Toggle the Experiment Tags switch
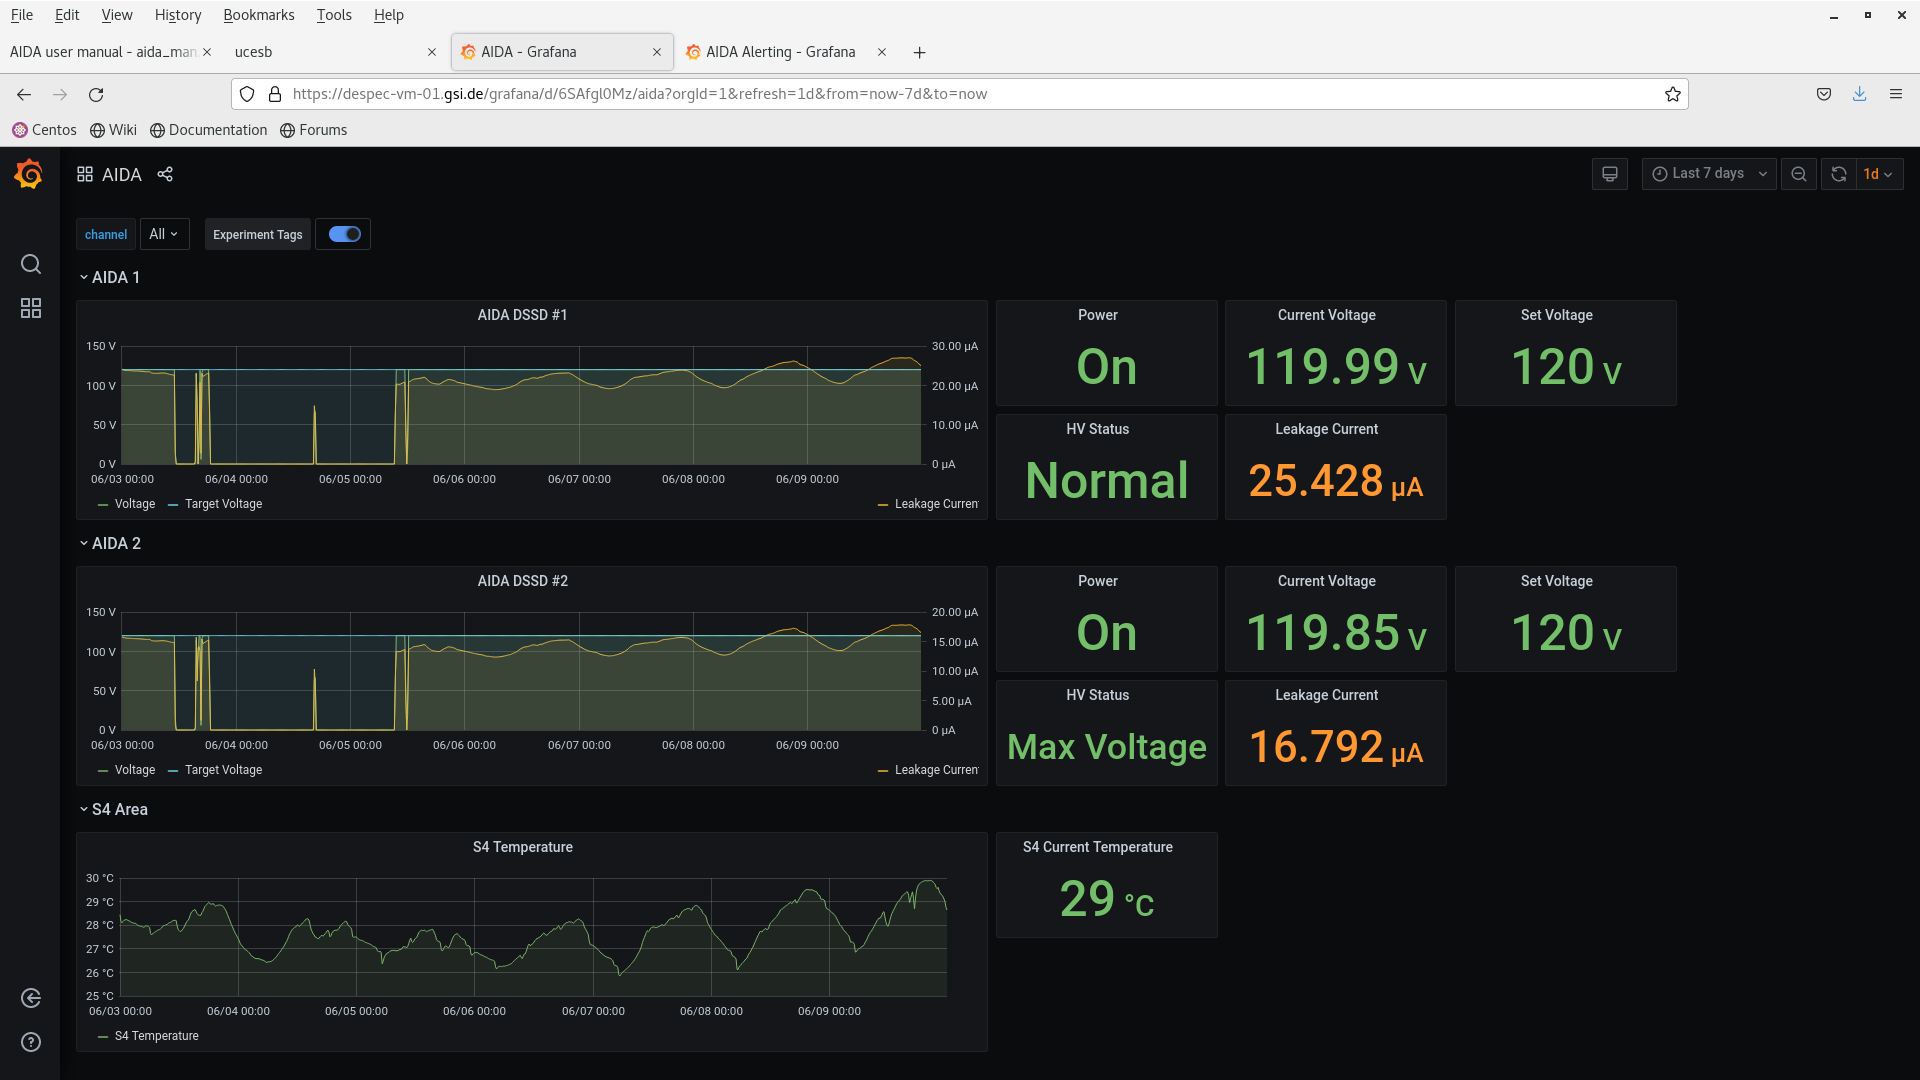The width and height of the screenshot is (1920, 1080). pyautogui.click(x=344, y=234)
